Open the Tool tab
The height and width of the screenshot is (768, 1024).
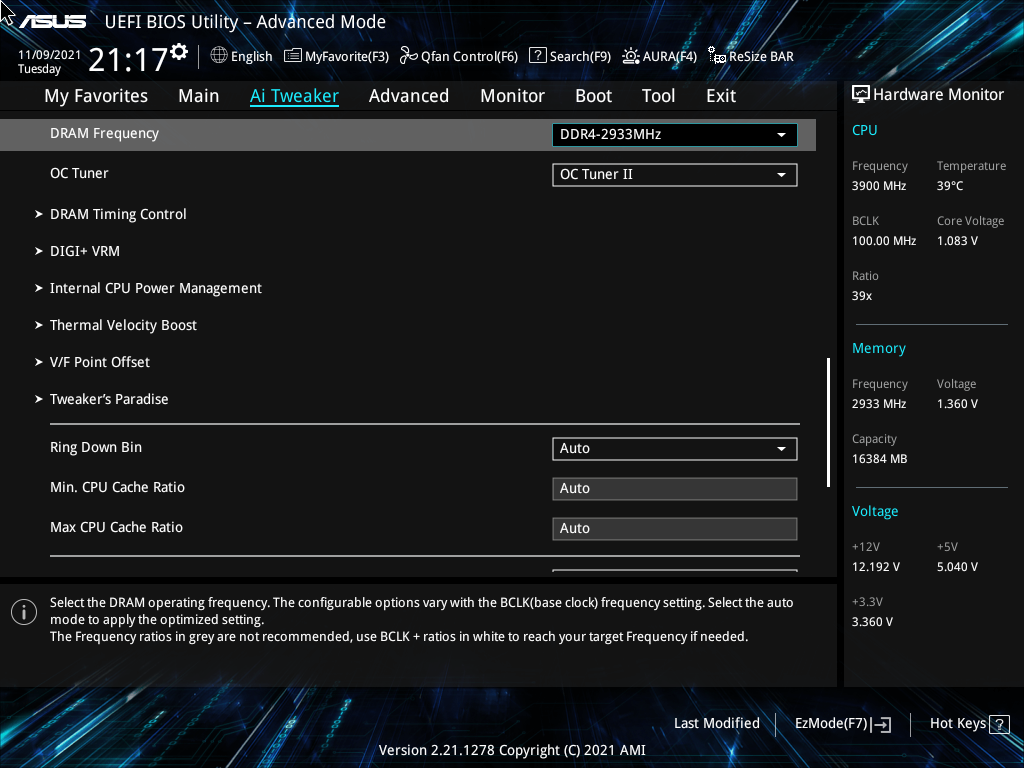(658, 96)
